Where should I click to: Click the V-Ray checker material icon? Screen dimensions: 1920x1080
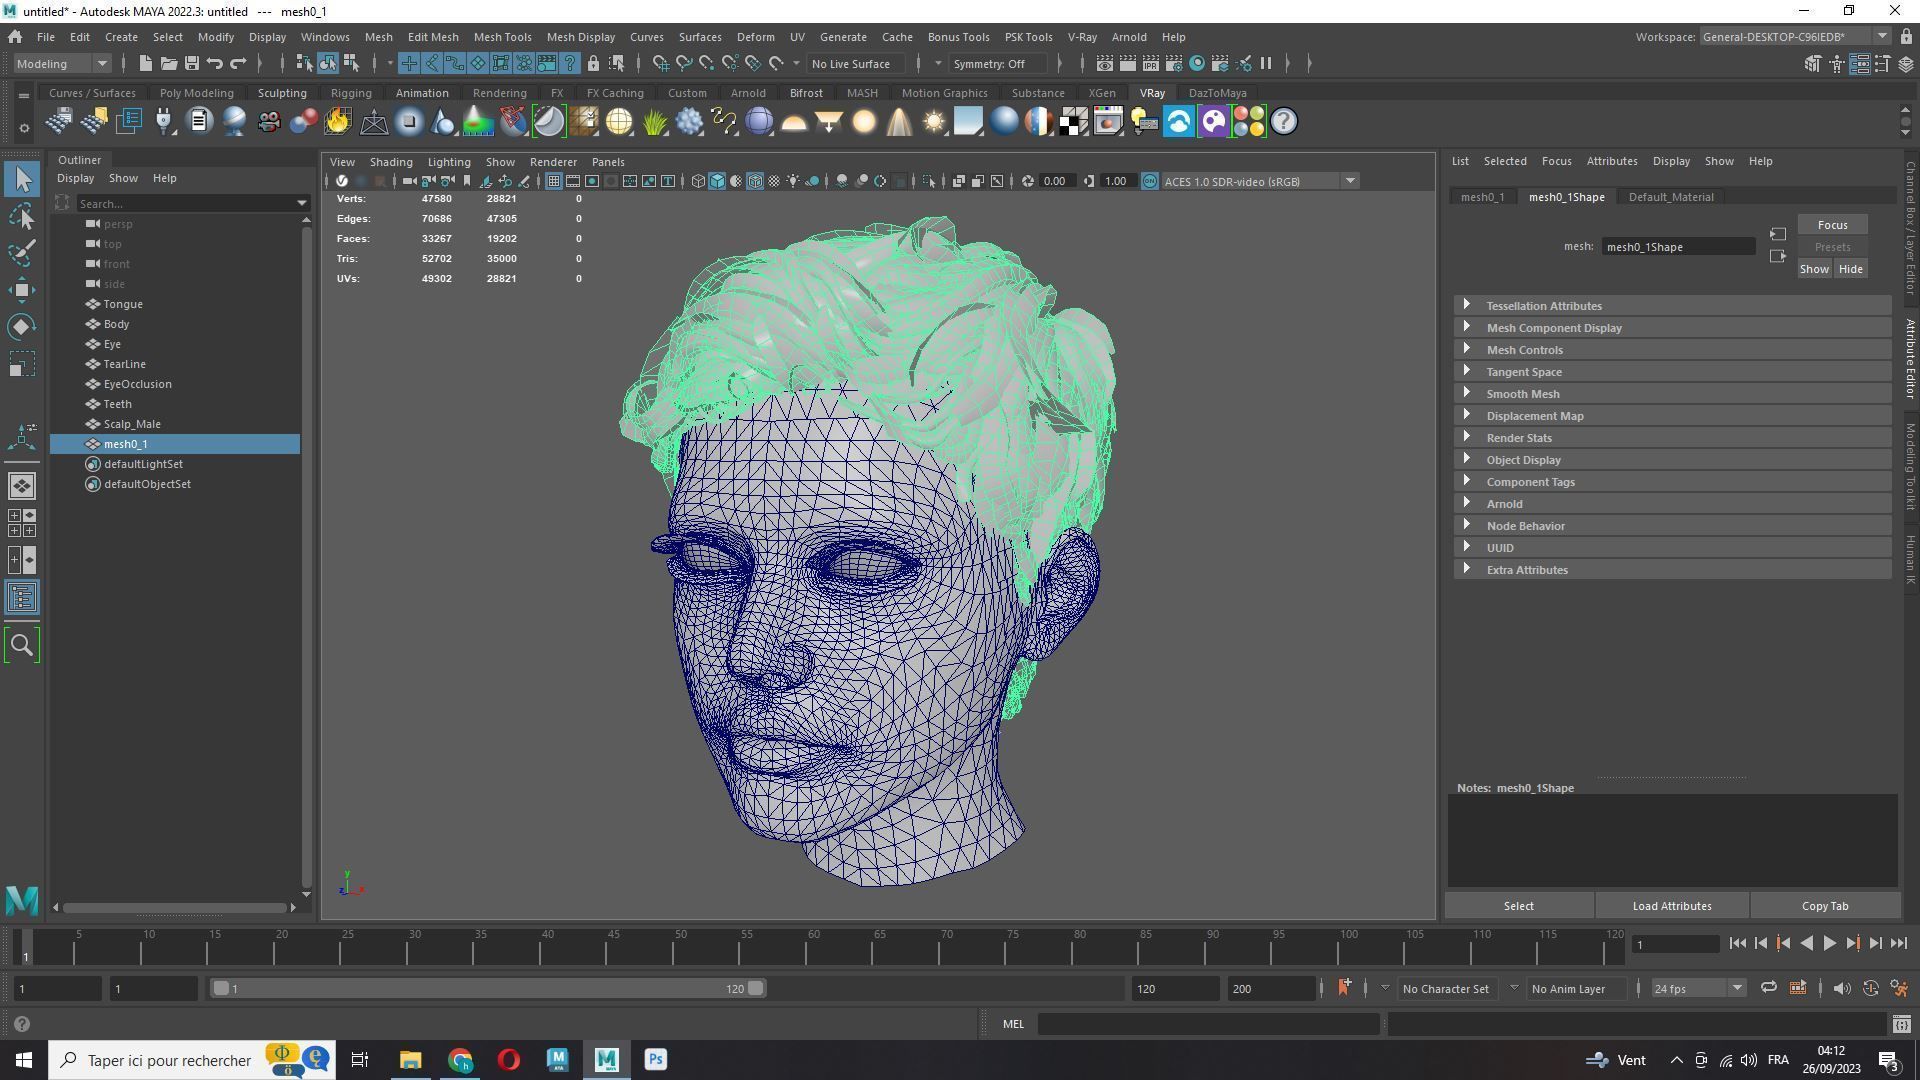point(1073,122)
